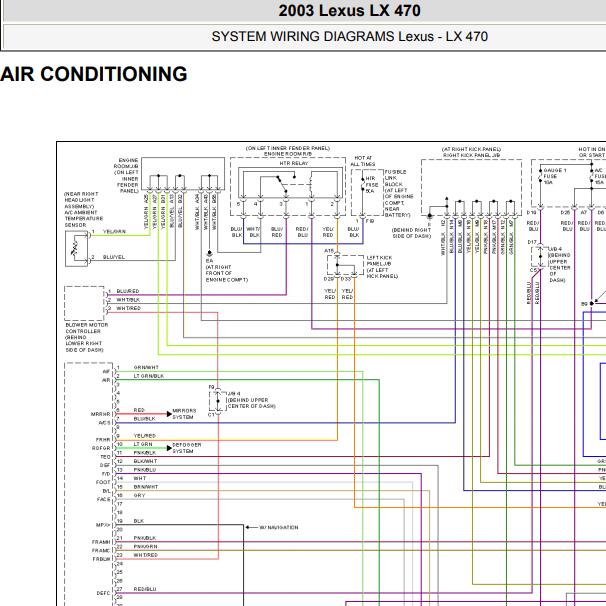This screenshot has width=606, height=606.
Task: Select 'A/C AMBIENT TEMPERATURE SENSOR' label
Action: (84, 219)
